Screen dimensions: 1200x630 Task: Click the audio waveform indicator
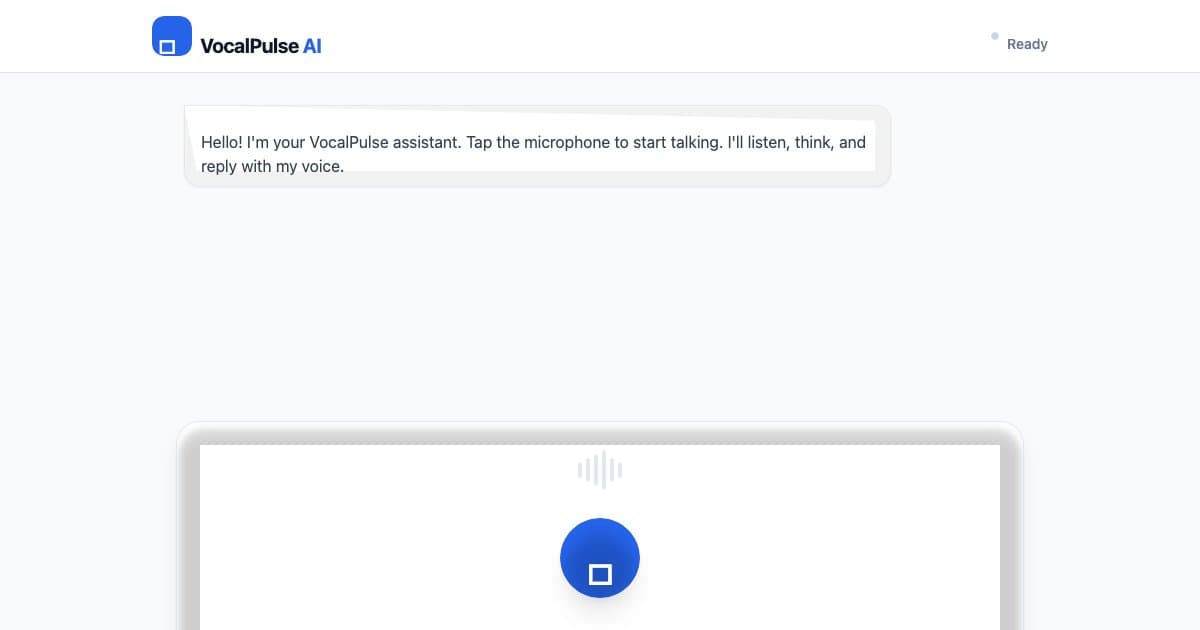[x=600, y=470]
